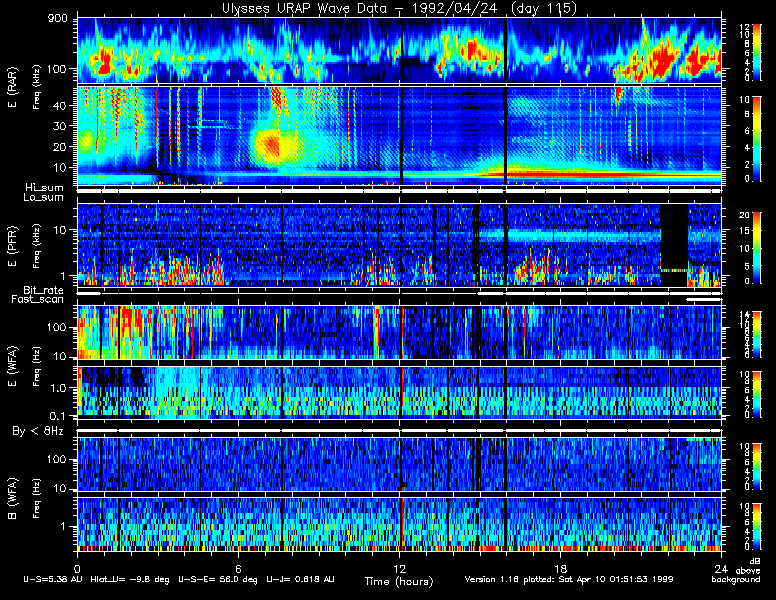This screenshot has width=776, height=600.
Task: Click the 'Lo_sum' status bar label
Action: (43, 198)
